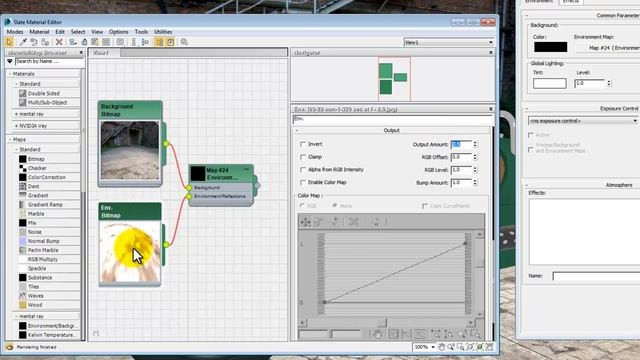The image size is (640, 360).
Task: Click Select by Material toolbar icon
Action: (x=184, y=42)
